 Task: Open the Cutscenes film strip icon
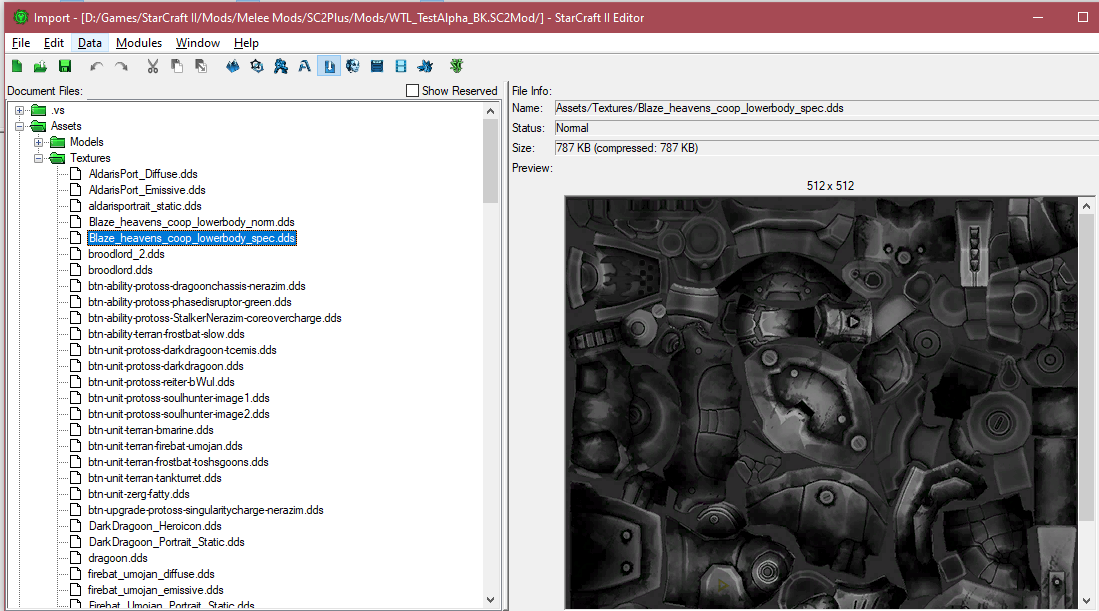pyautogui.click(x=401, y=67)
